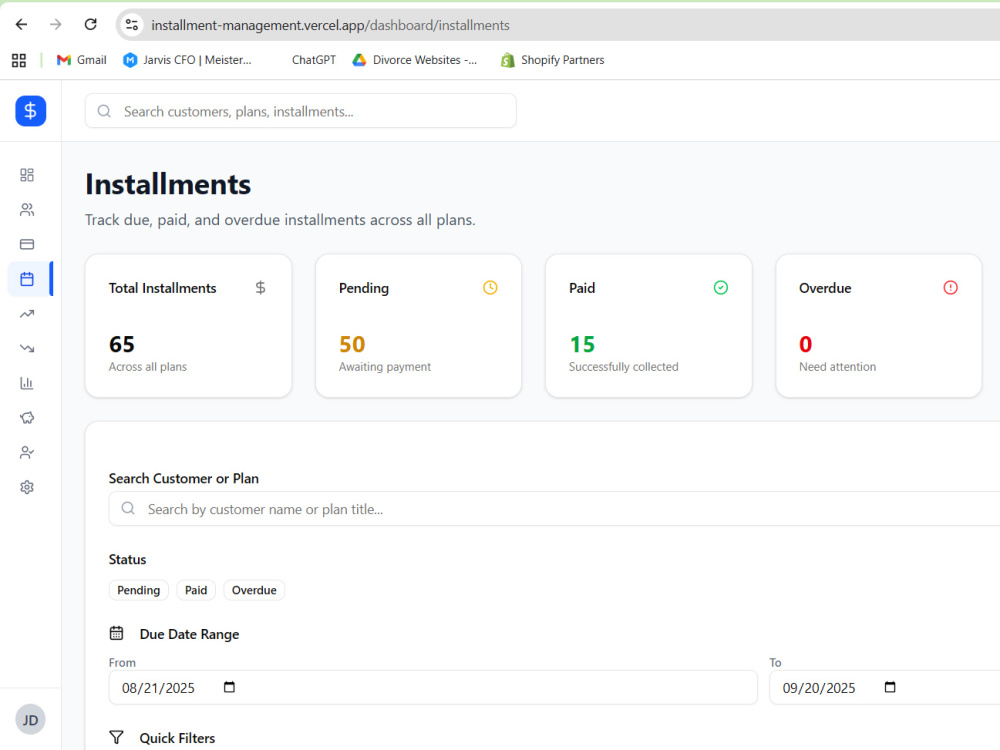Open the credit card plans icon in the sidebar

[27, 244]
